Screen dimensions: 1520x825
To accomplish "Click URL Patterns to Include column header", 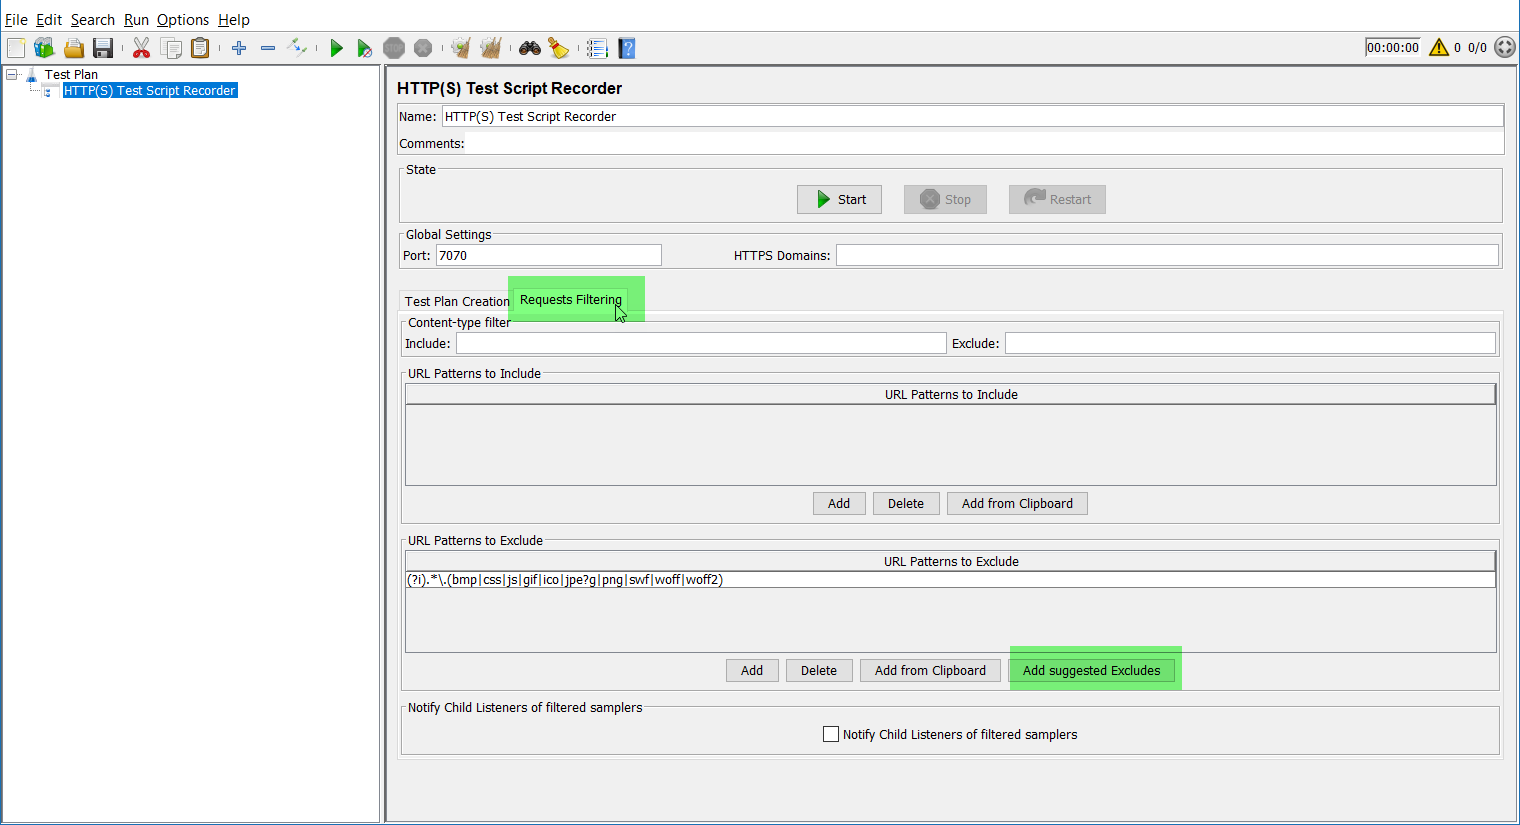I will pos(951,394).
